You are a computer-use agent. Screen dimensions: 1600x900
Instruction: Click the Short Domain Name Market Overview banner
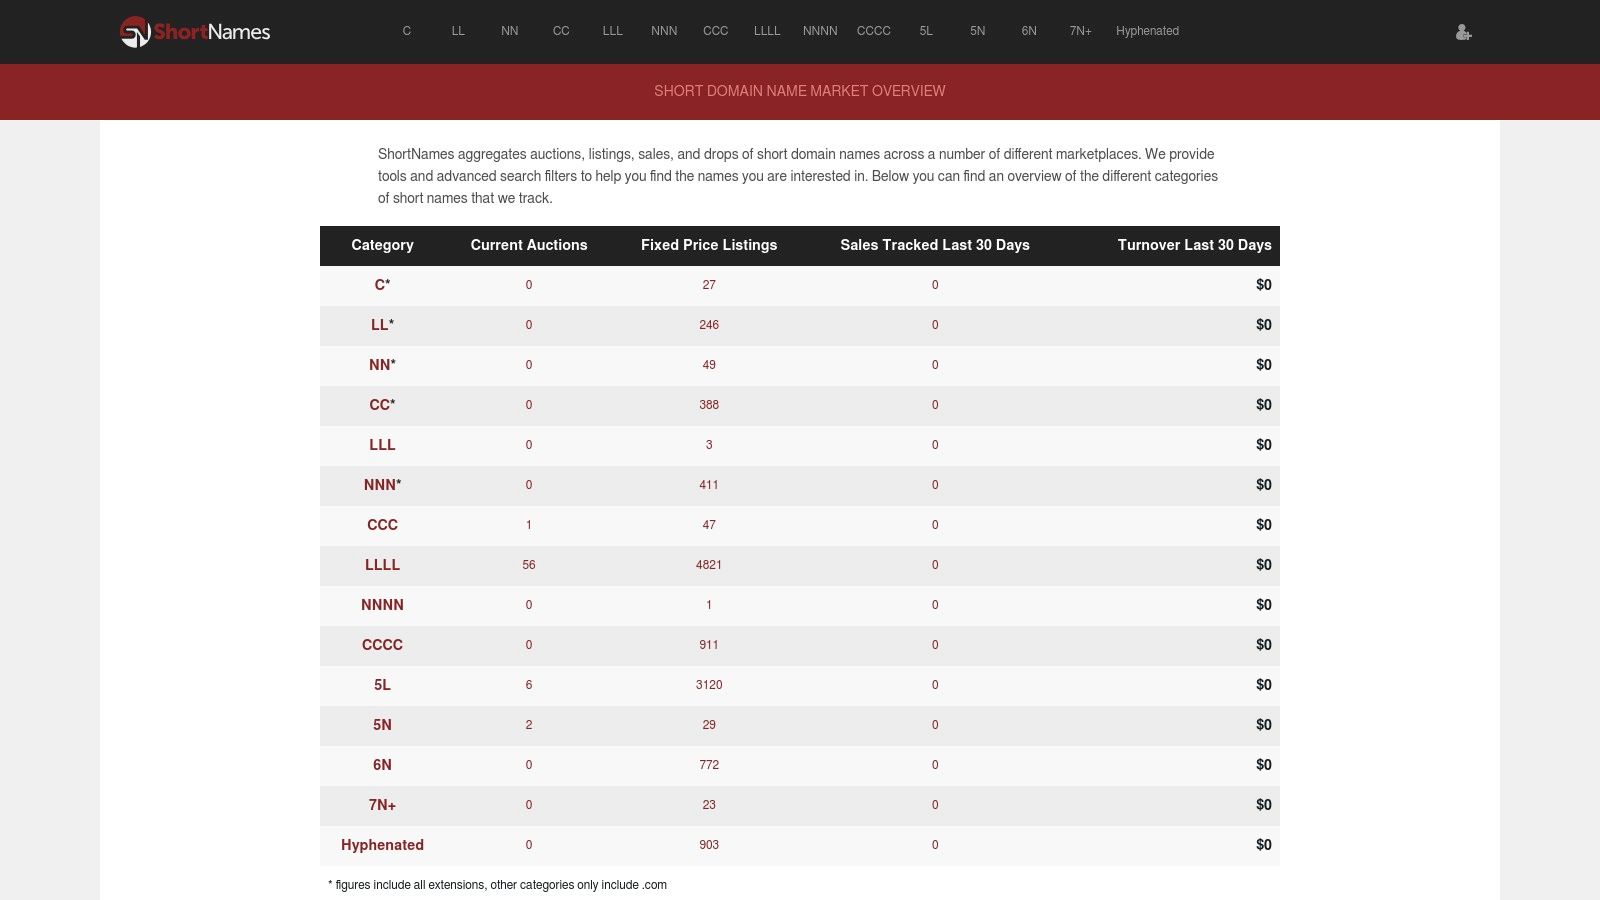point(799,91)
